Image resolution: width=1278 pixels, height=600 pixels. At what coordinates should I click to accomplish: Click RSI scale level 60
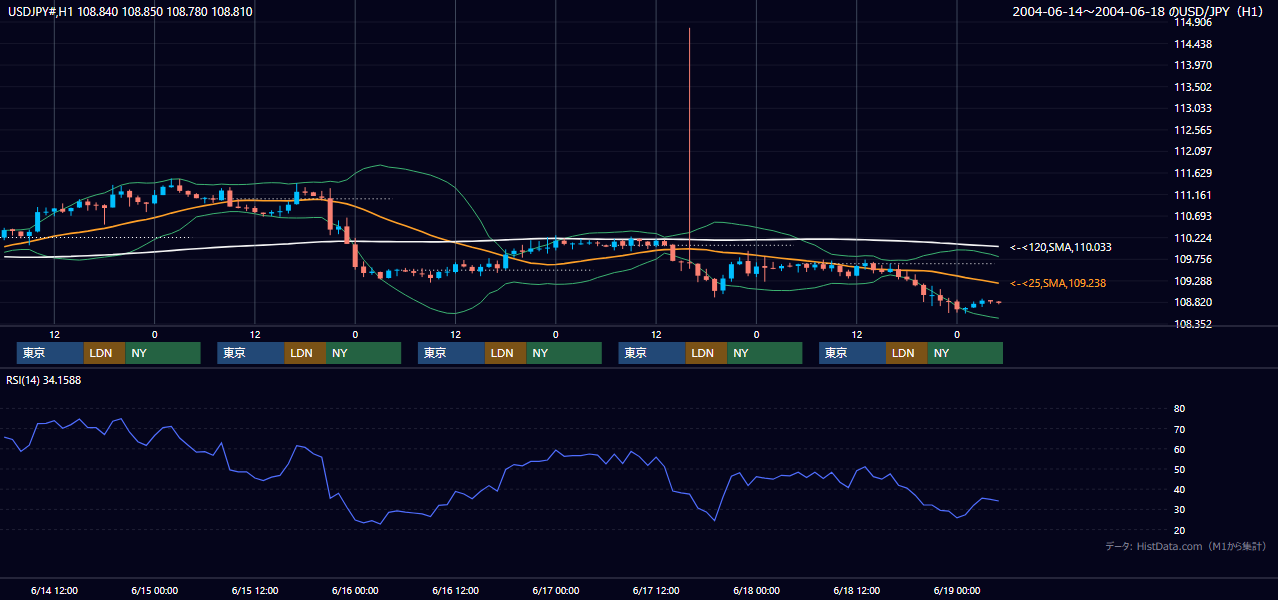point(1180,449)
